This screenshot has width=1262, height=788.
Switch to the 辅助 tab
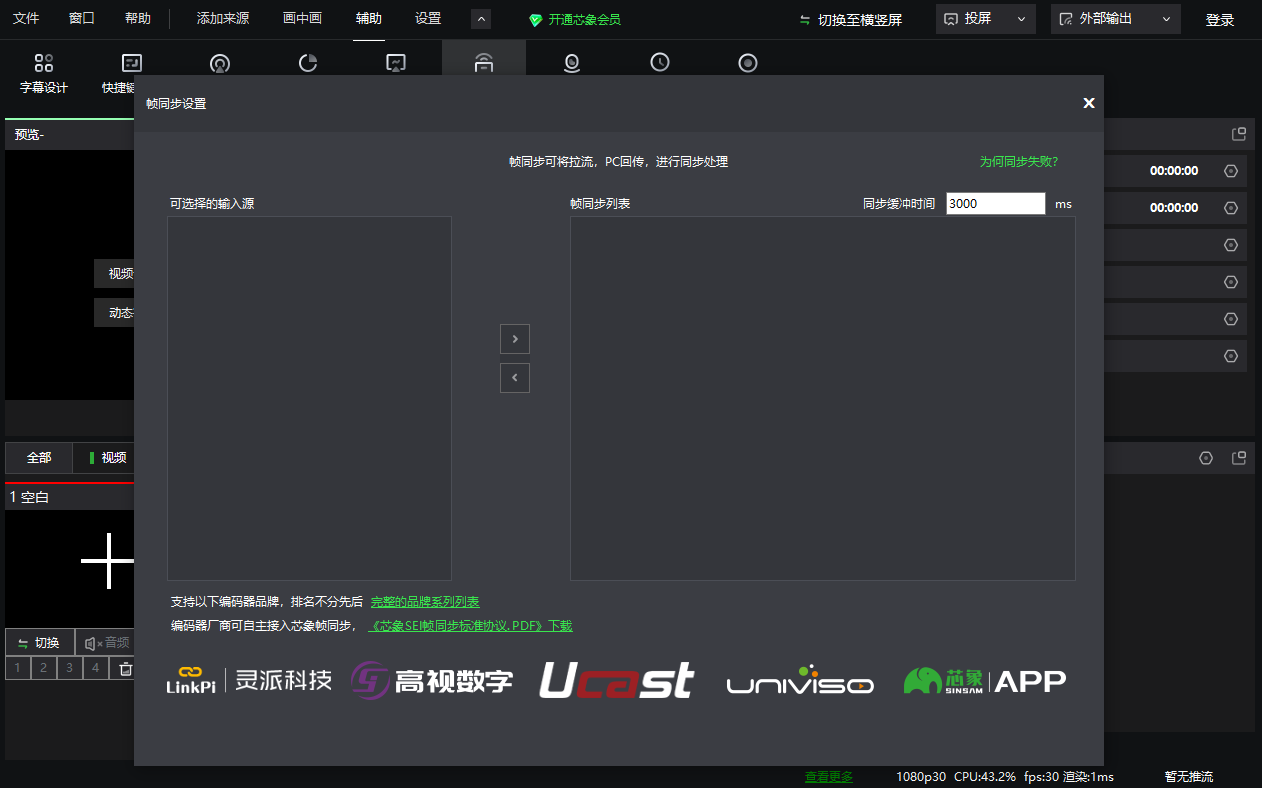pos(369,19)
